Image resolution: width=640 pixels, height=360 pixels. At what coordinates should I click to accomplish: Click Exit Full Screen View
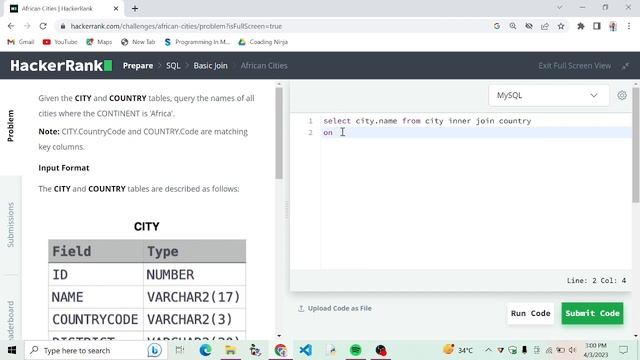click(x=575, y=66)
